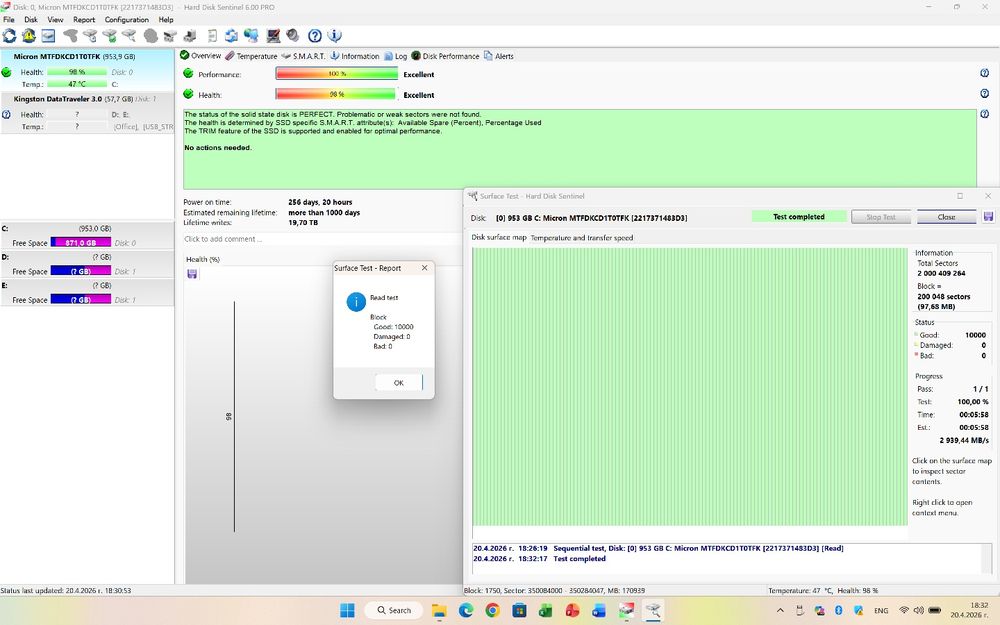Open File Explorer from the taskbar

pyautogui.click(x=439, y=610)
